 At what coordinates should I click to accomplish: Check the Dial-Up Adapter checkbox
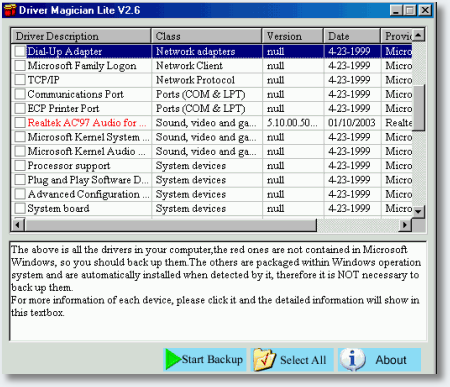point(20,51)
